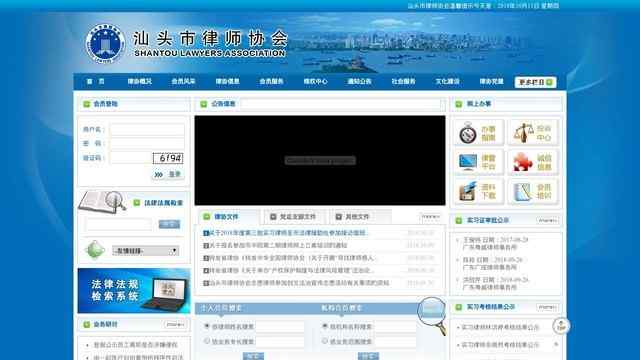Open the 更多栏目 navigation expander
The image size is (640, 360).
[x=536, y=82]
